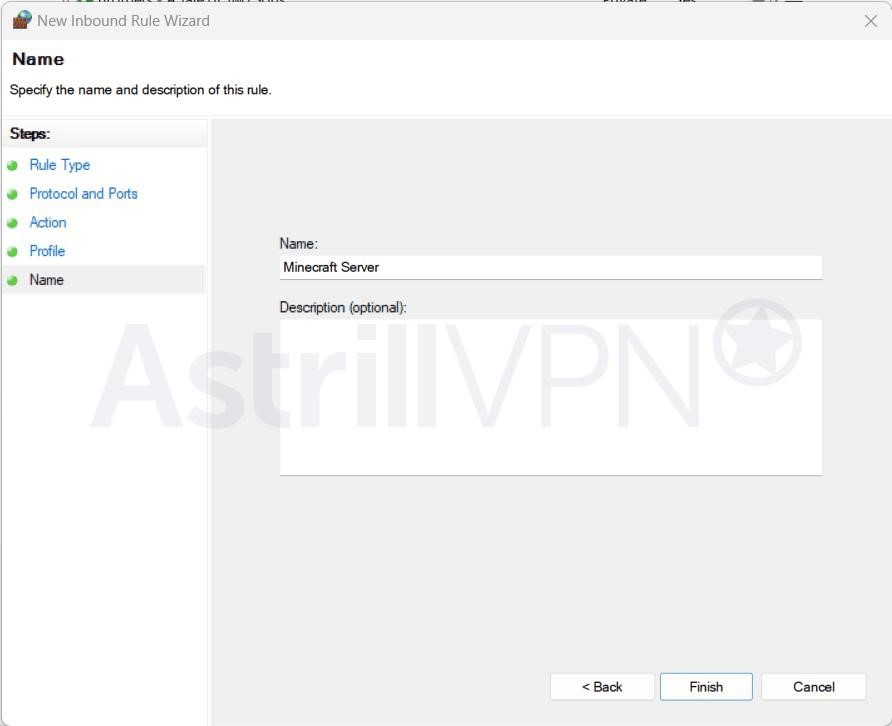Click inside the Description optional text area
Image resolution: width=892 pixels, height=726 pixels.
[550, 395]
